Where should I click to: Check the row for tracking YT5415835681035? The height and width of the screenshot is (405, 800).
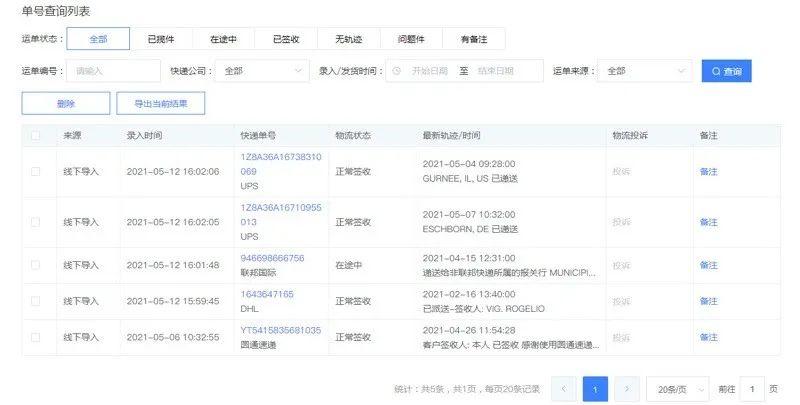point(35,337)
